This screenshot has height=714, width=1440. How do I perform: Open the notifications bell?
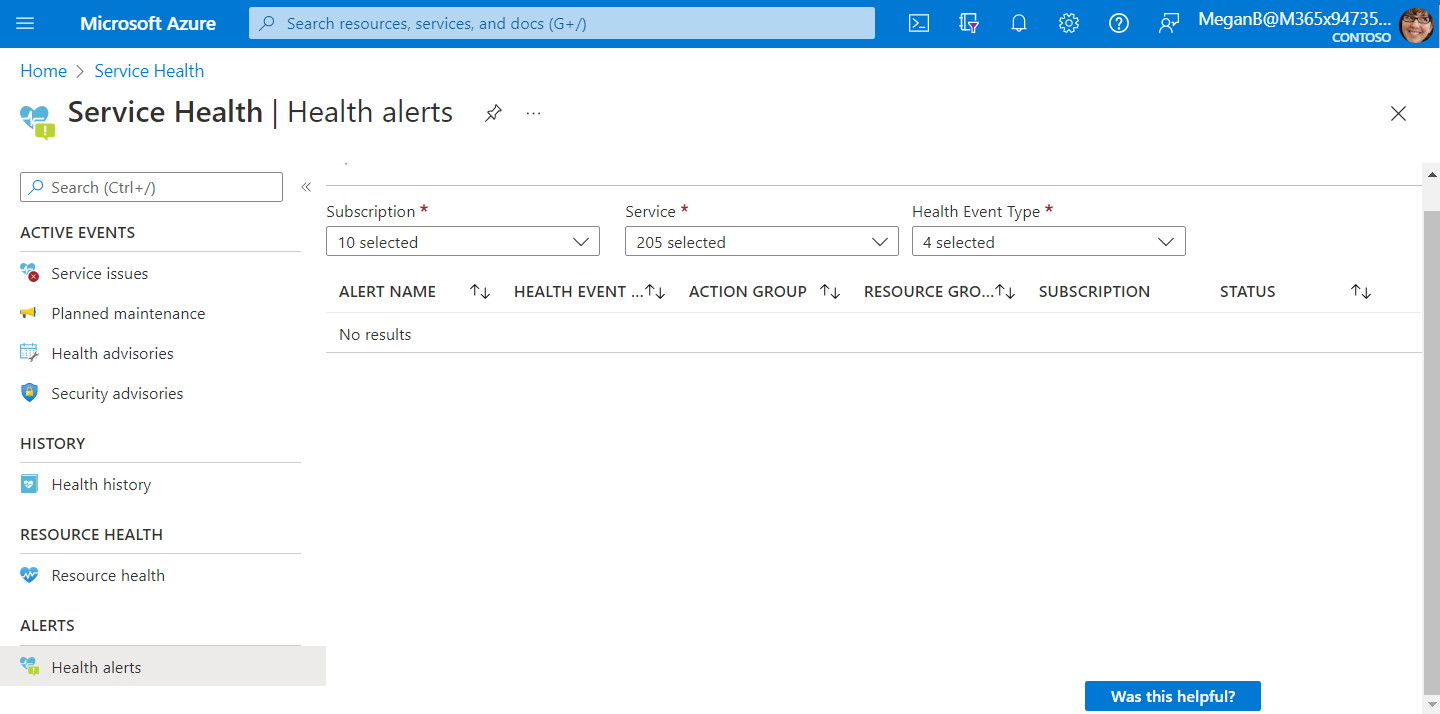tap(1019, 23)
